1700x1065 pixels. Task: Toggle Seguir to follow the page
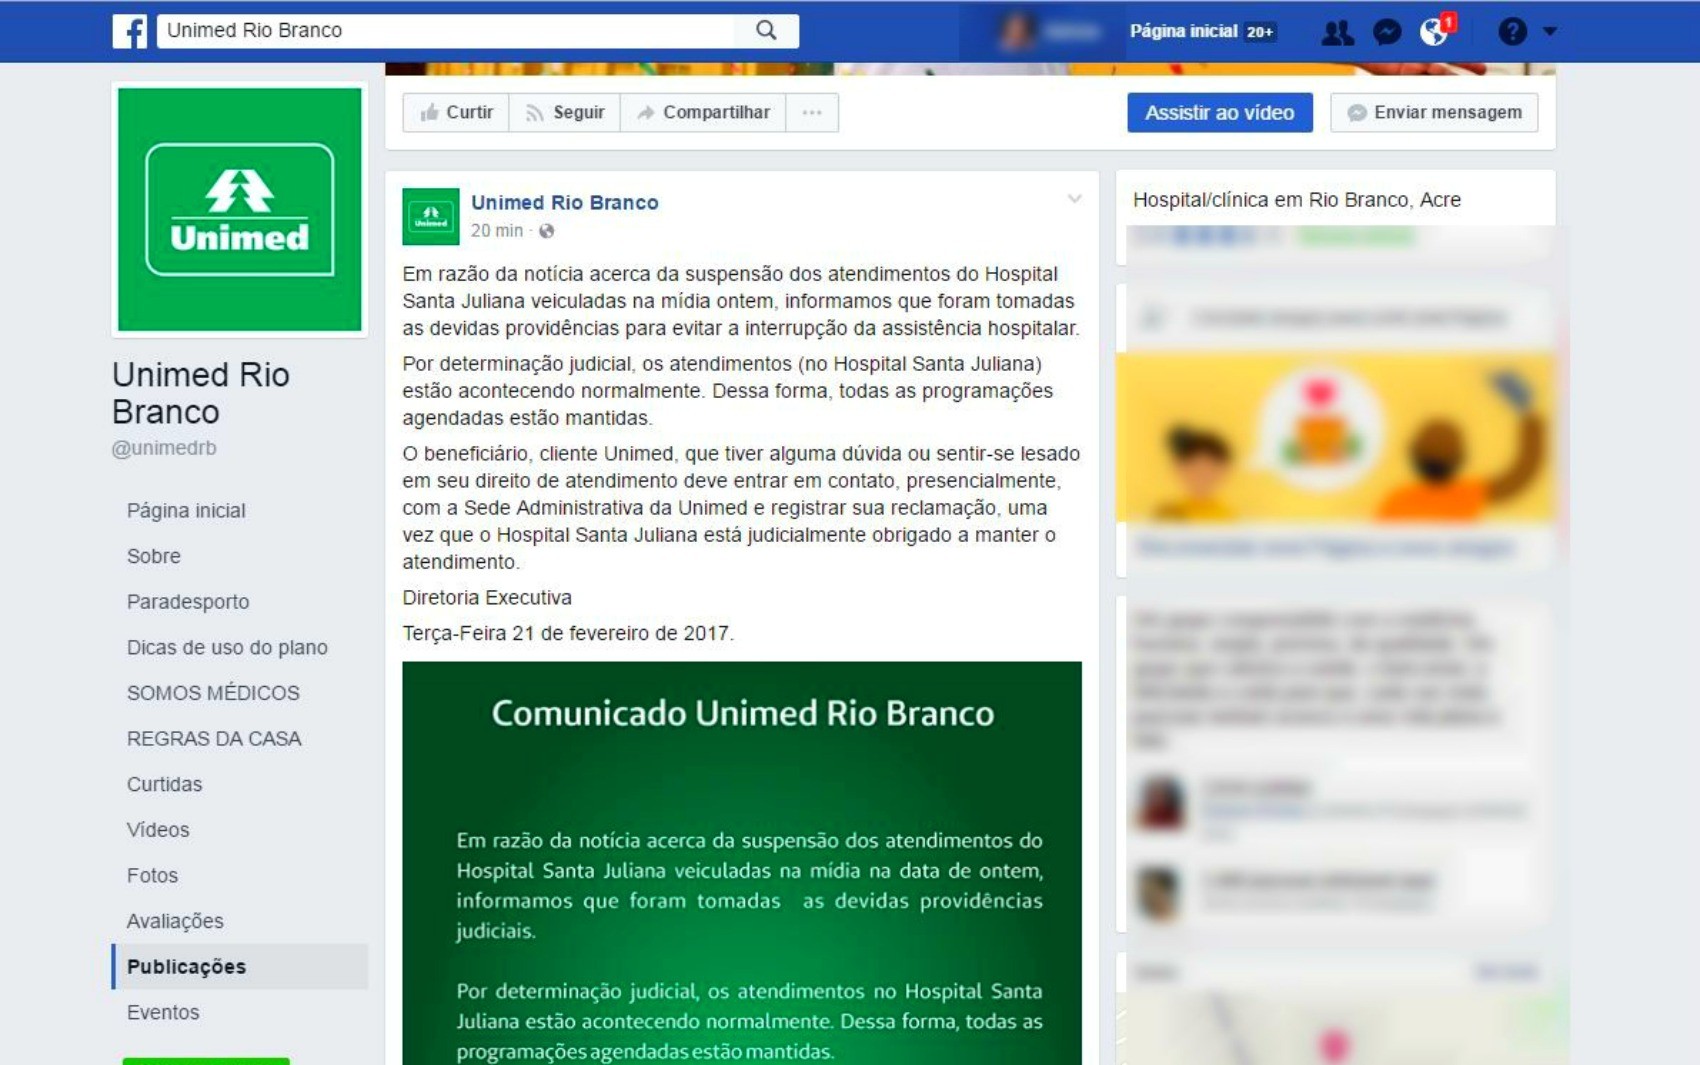pos(565,113)
